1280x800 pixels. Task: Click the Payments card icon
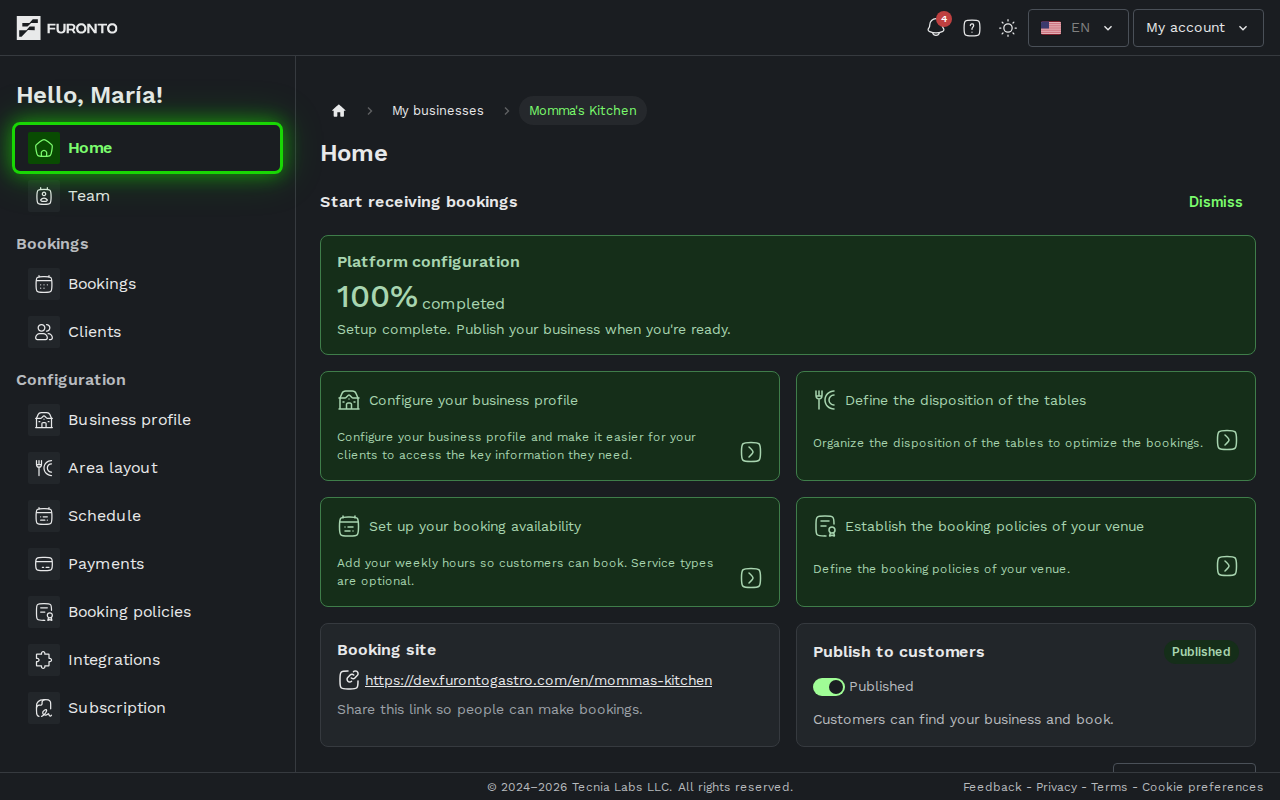click(x=44, y=564)
